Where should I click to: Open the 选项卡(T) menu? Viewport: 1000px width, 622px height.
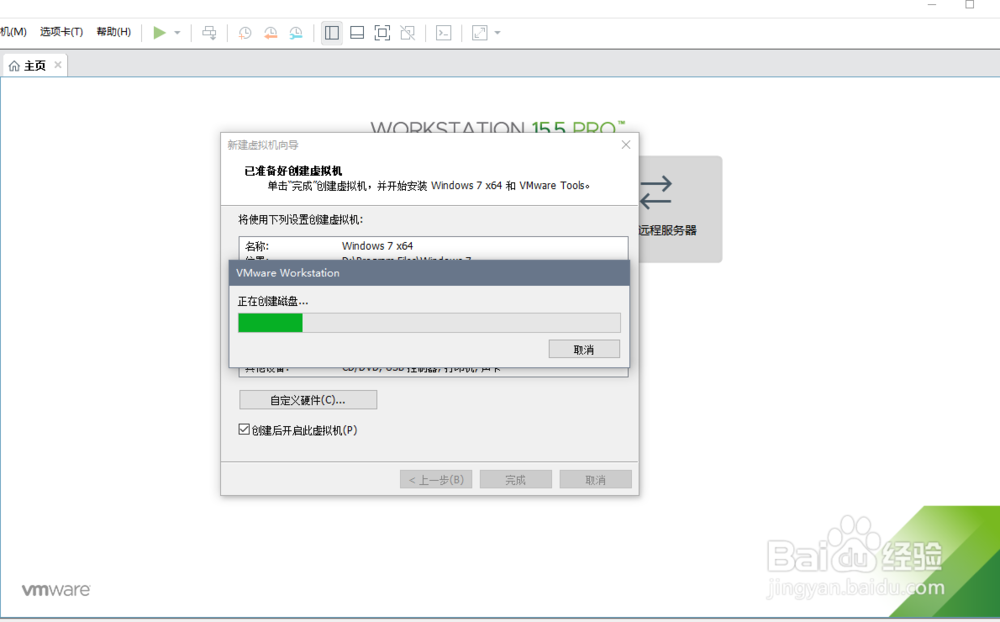click(x=61, y=32)
